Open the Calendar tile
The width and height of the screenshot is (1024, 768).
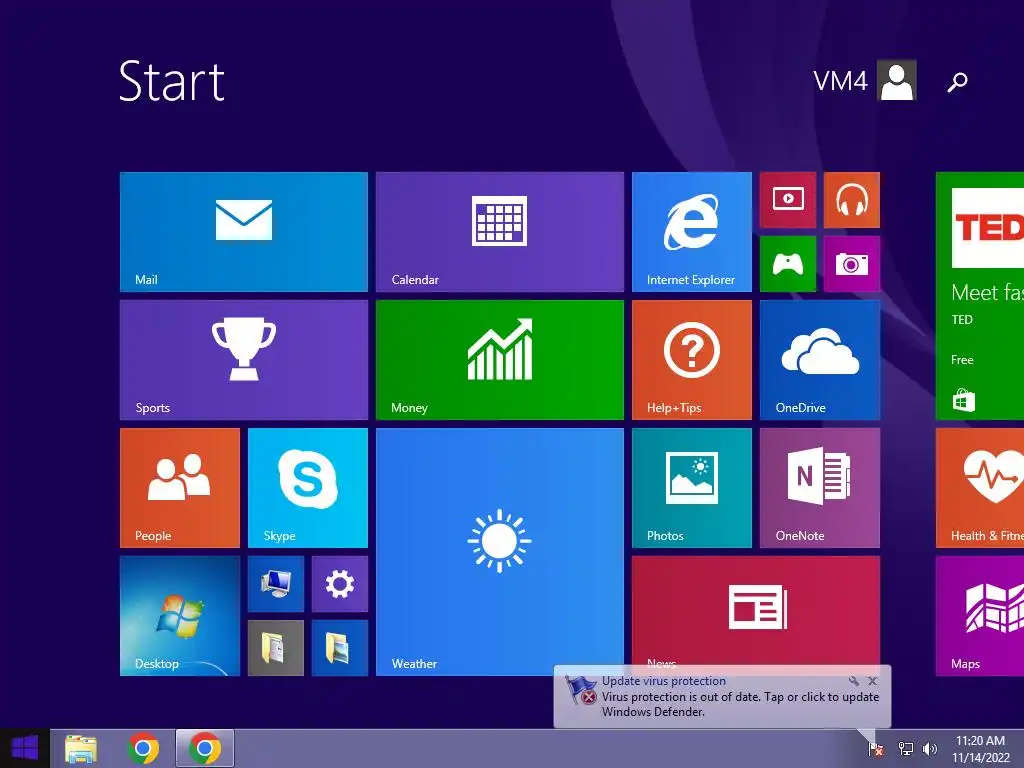(500, 232)
